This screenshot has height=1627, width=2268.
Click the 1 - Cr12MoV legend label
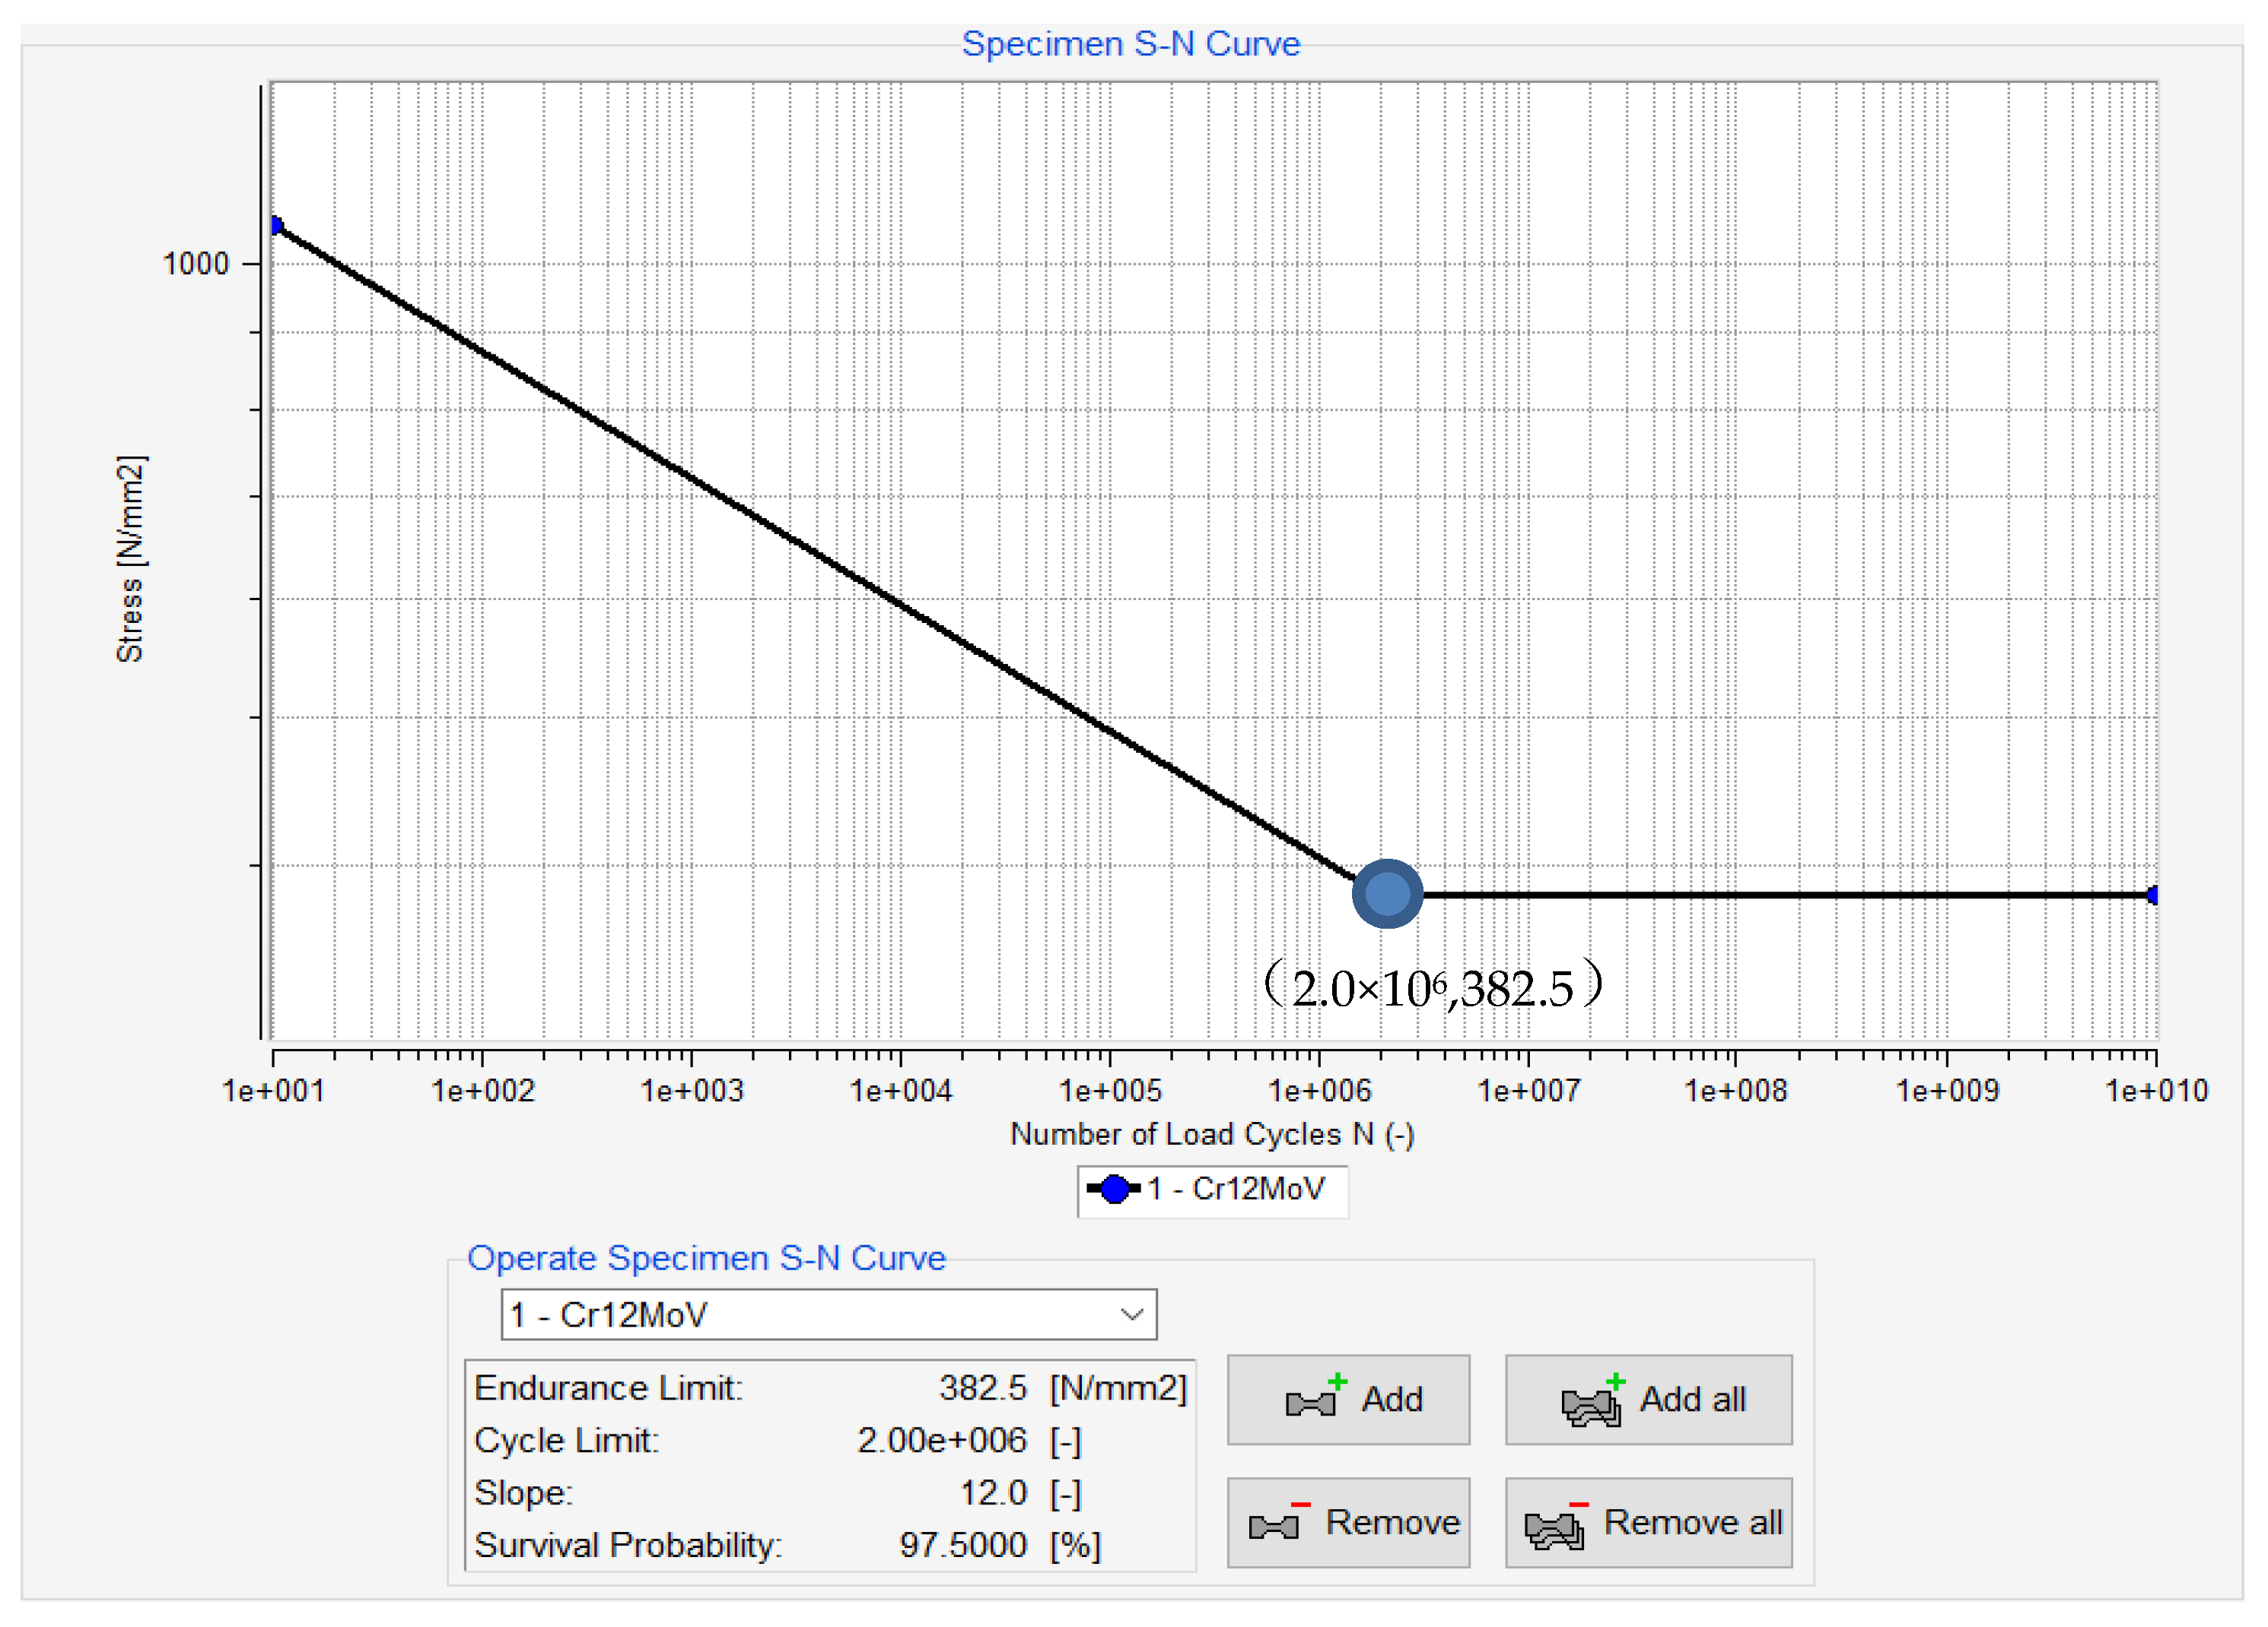[x=1236, y=1189]
